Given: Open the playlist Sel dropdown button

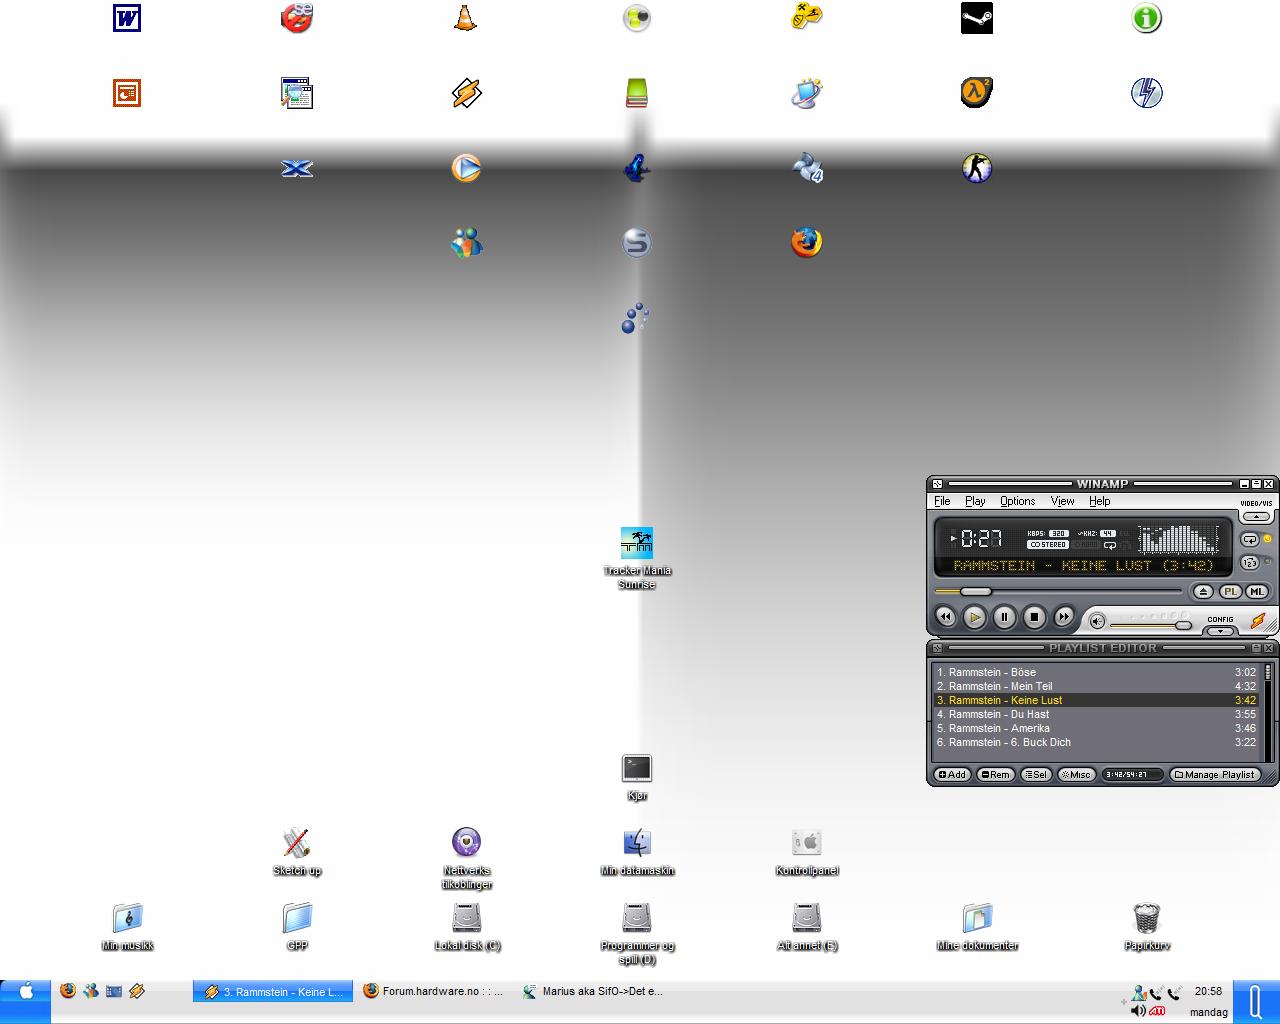Looking at the screenshot, I should point(1036,774).
